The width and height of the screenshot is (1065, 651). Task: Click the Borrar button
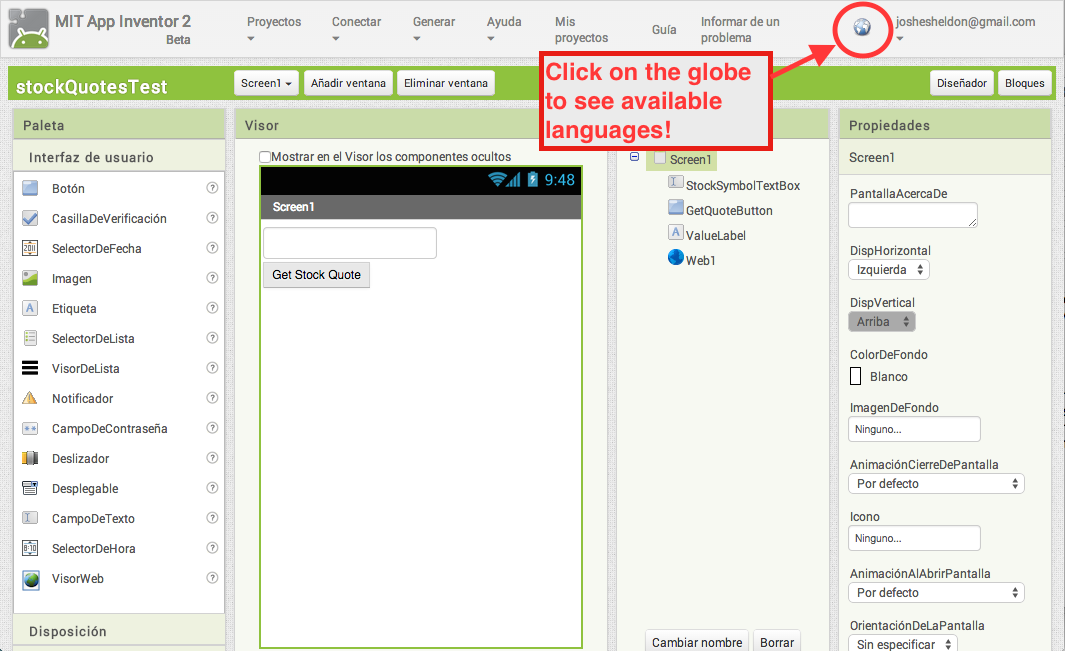(777, 642)
